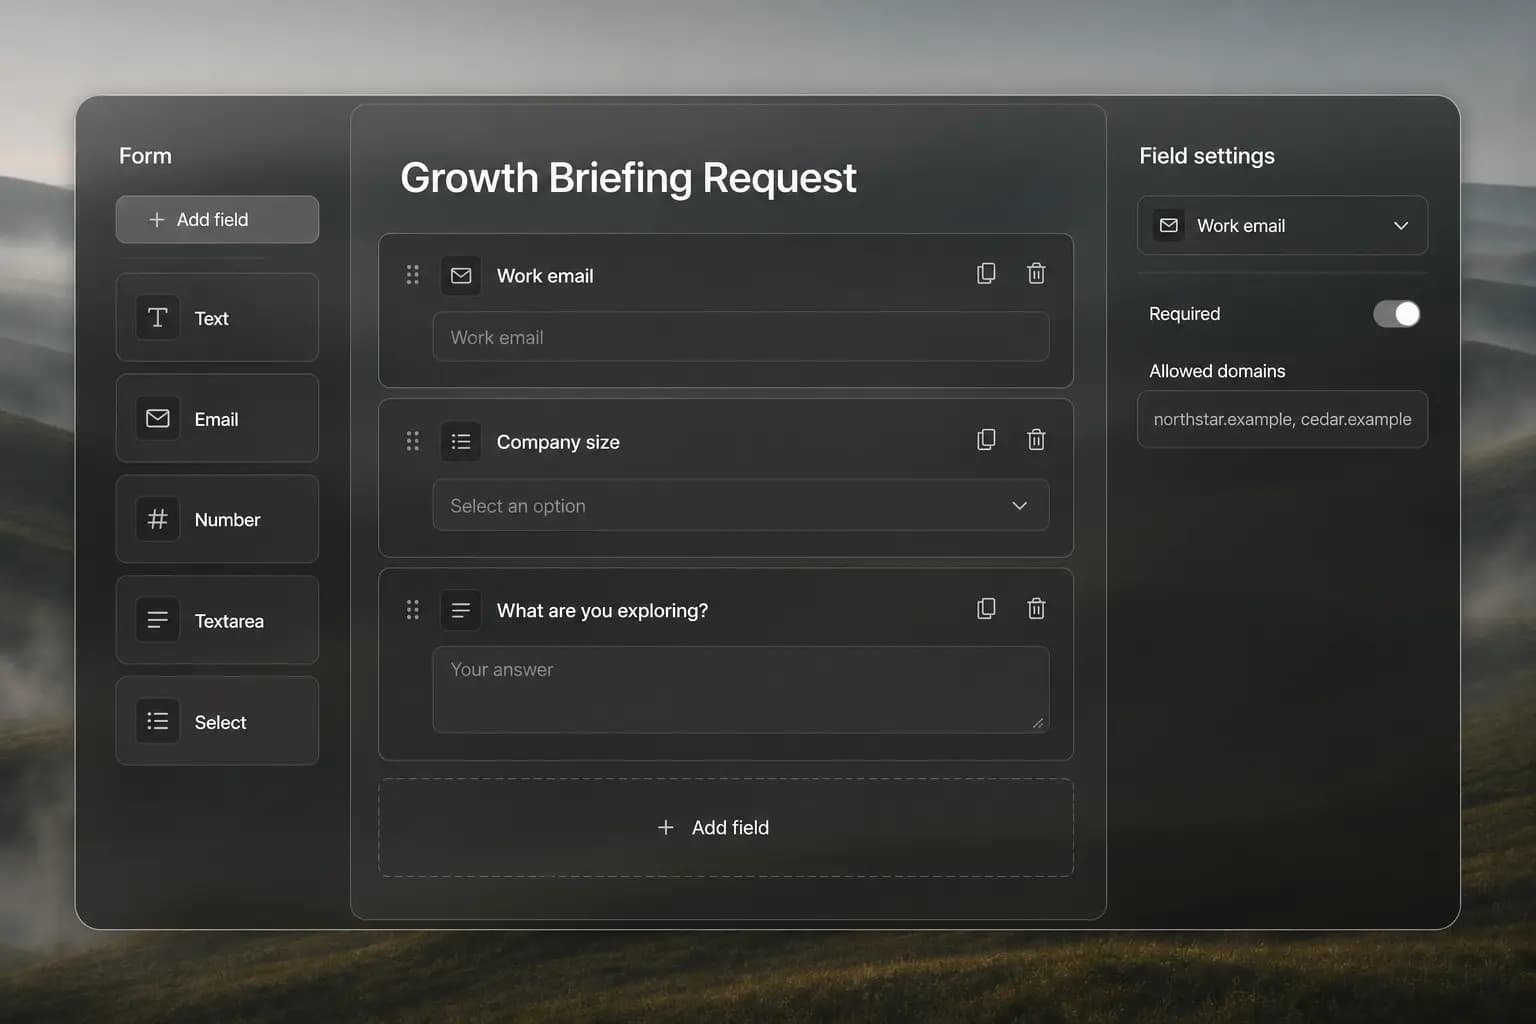
Task: Focus the Your answer textarea
Action: 741,689
